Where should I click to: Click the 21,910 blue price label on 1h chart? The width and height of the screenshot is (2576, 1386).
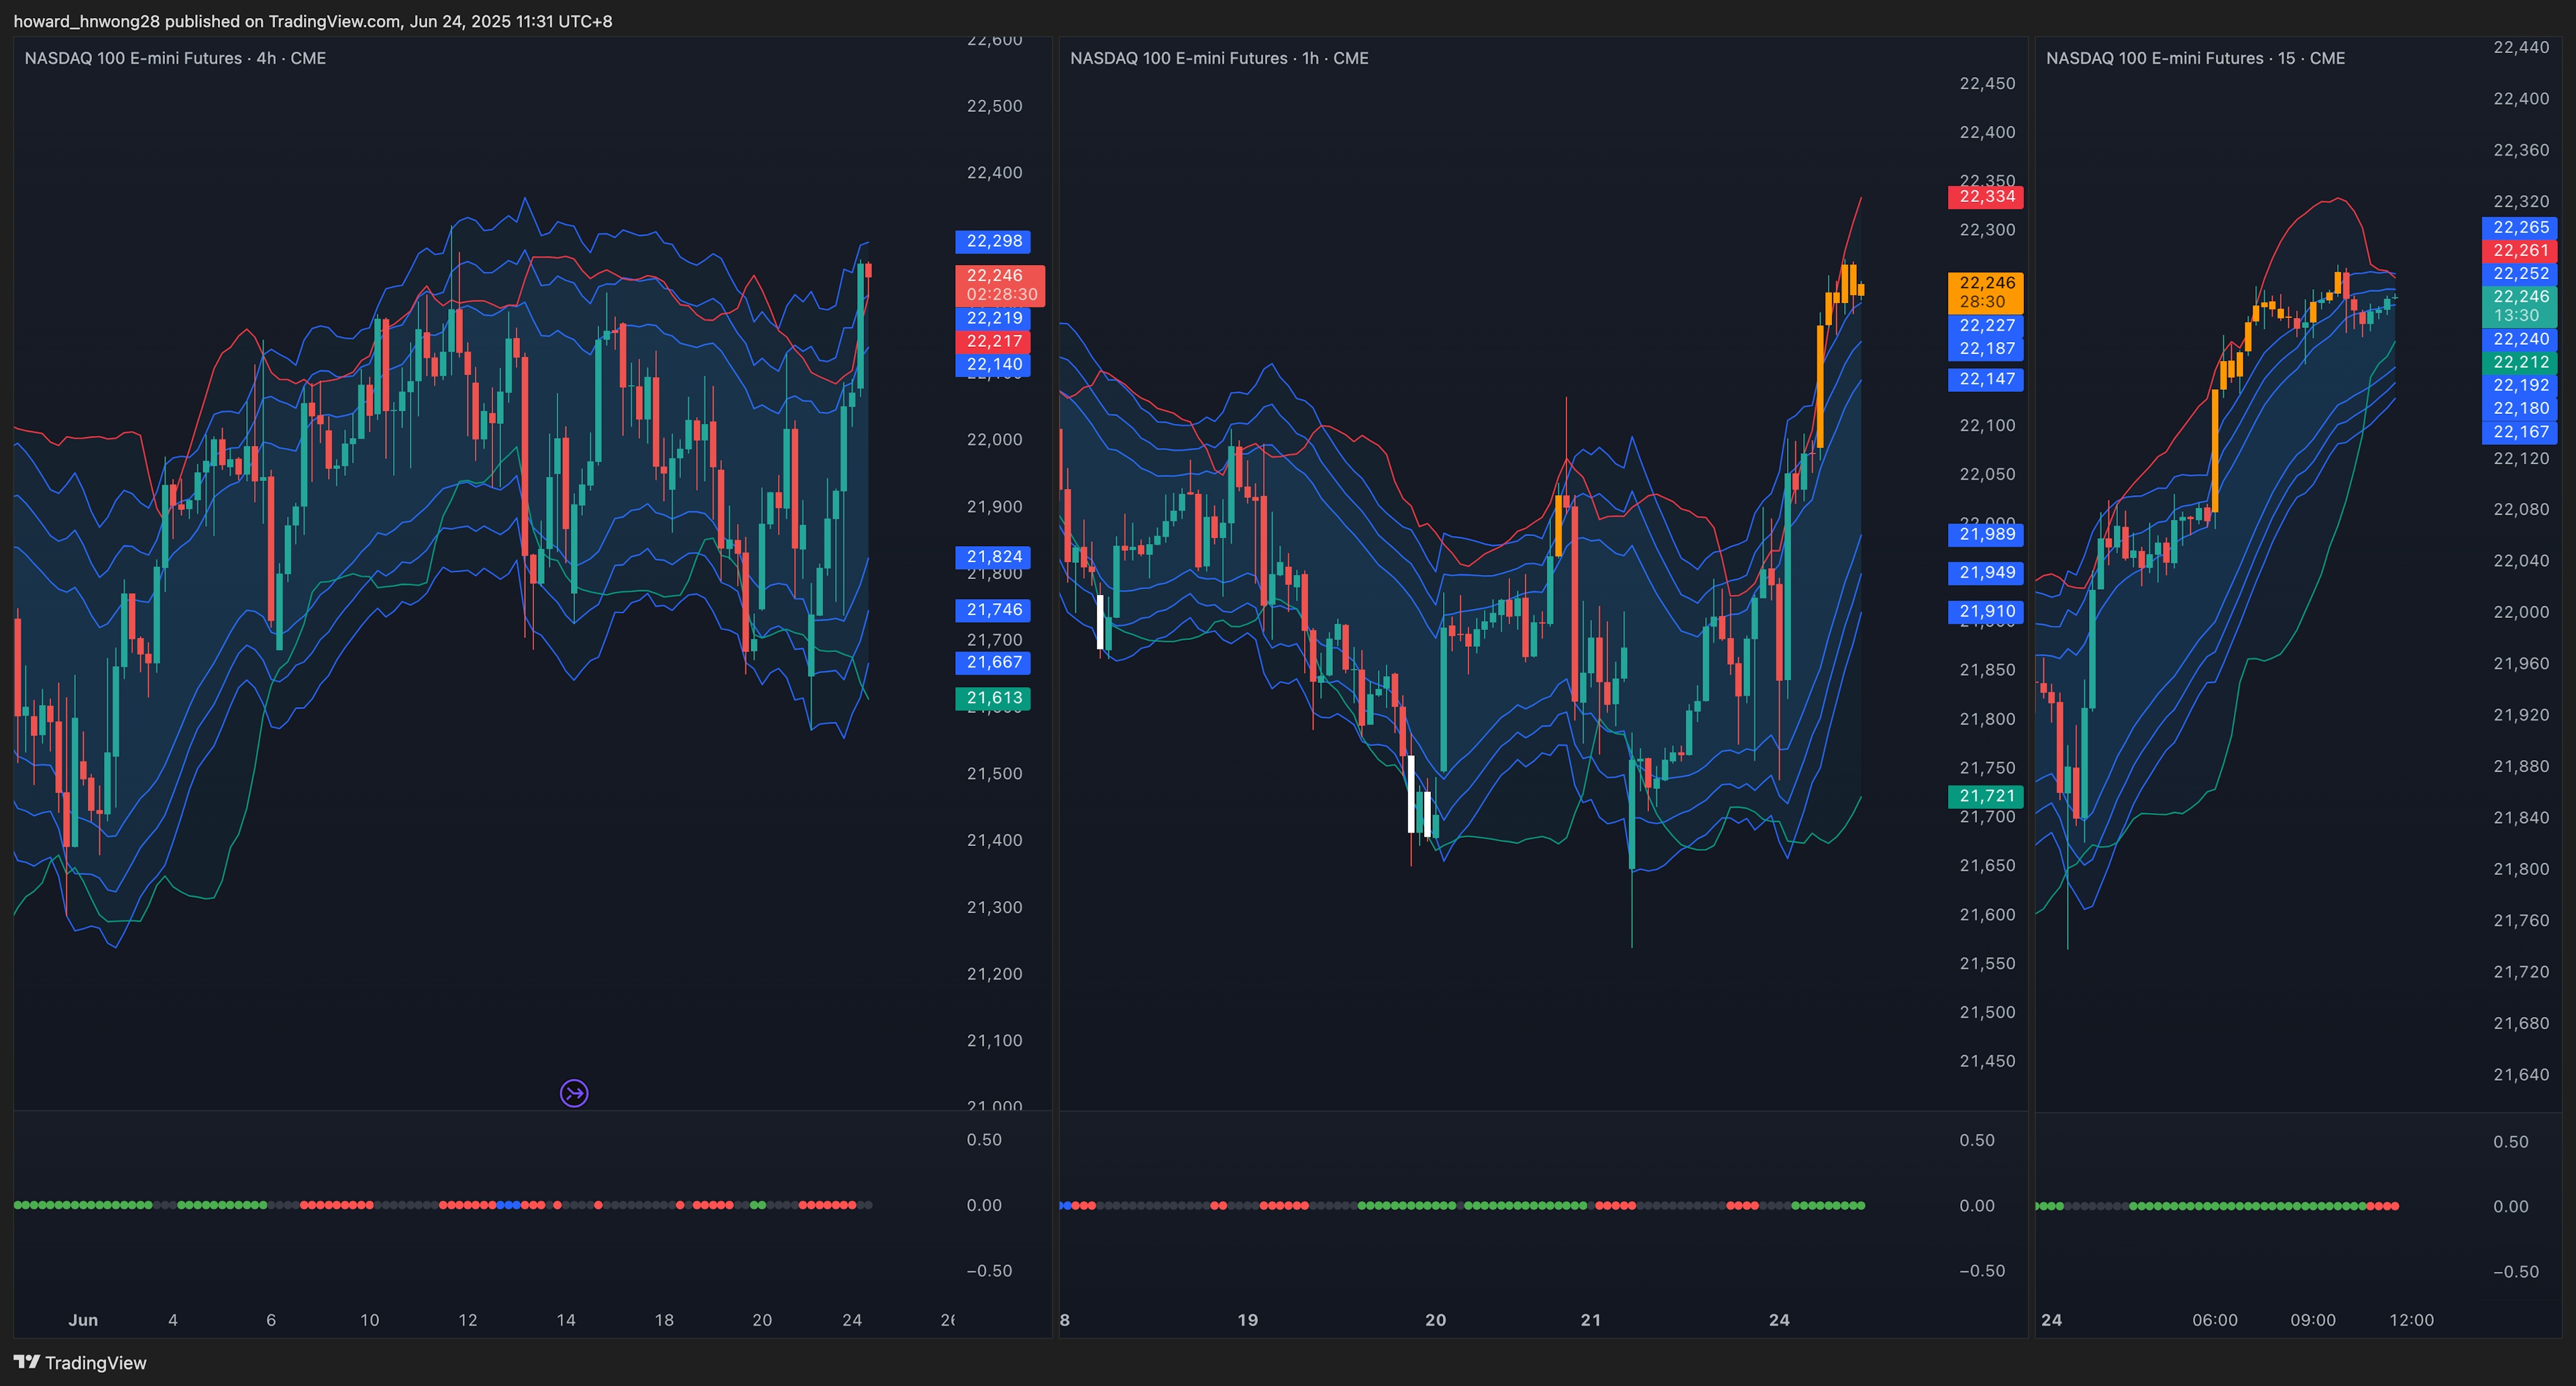[x=1986, y=612]
